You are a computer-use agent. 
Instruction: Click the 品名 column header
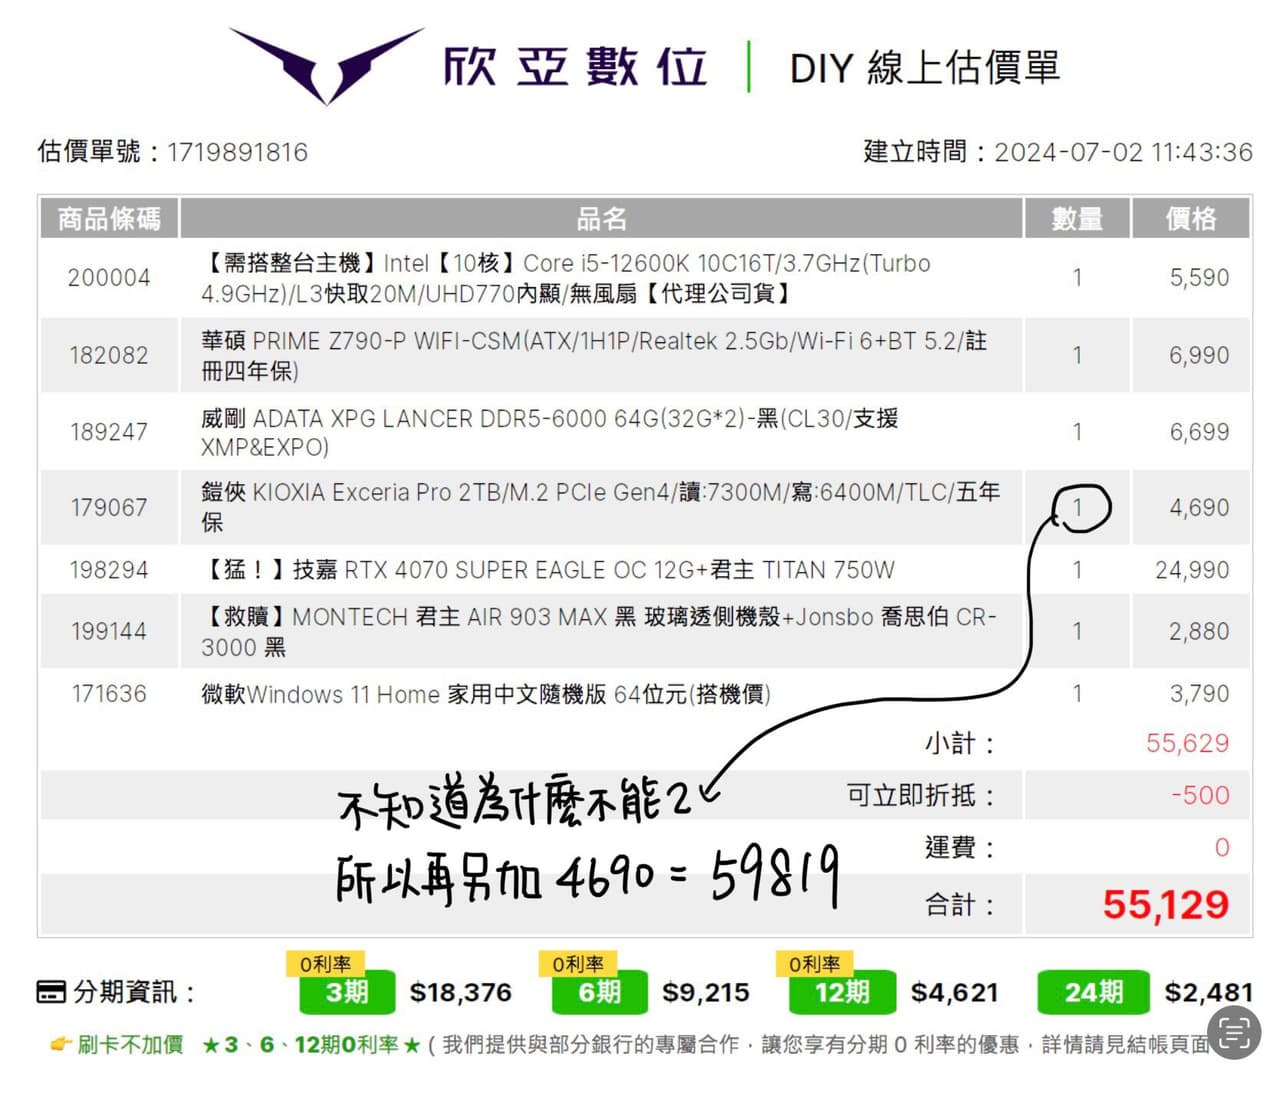601,219
